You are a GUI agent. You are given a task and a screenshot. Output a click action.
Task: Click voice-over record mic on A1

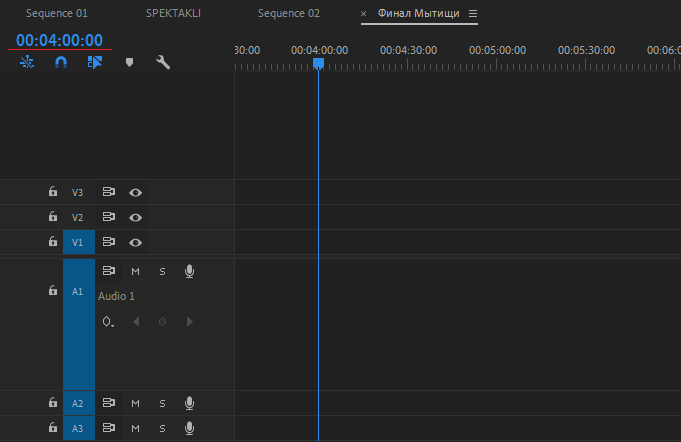(x=189, y=271)
